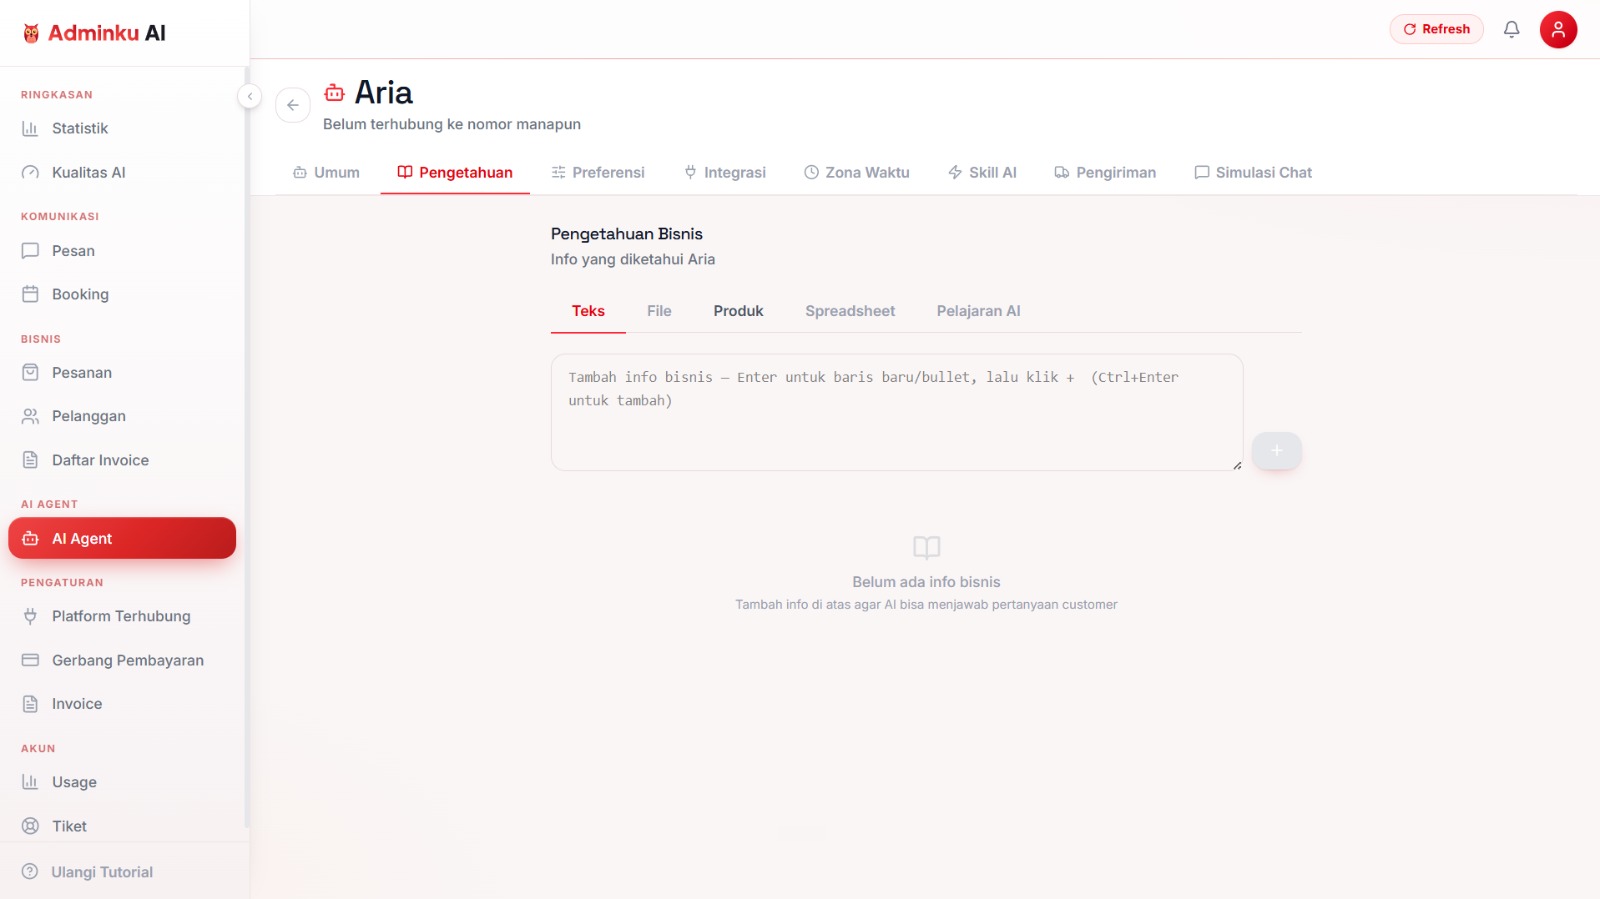The image size is (1600, 899).
Task: Open the Simulasi Chat tab
Action: [x=1253, y=172]
